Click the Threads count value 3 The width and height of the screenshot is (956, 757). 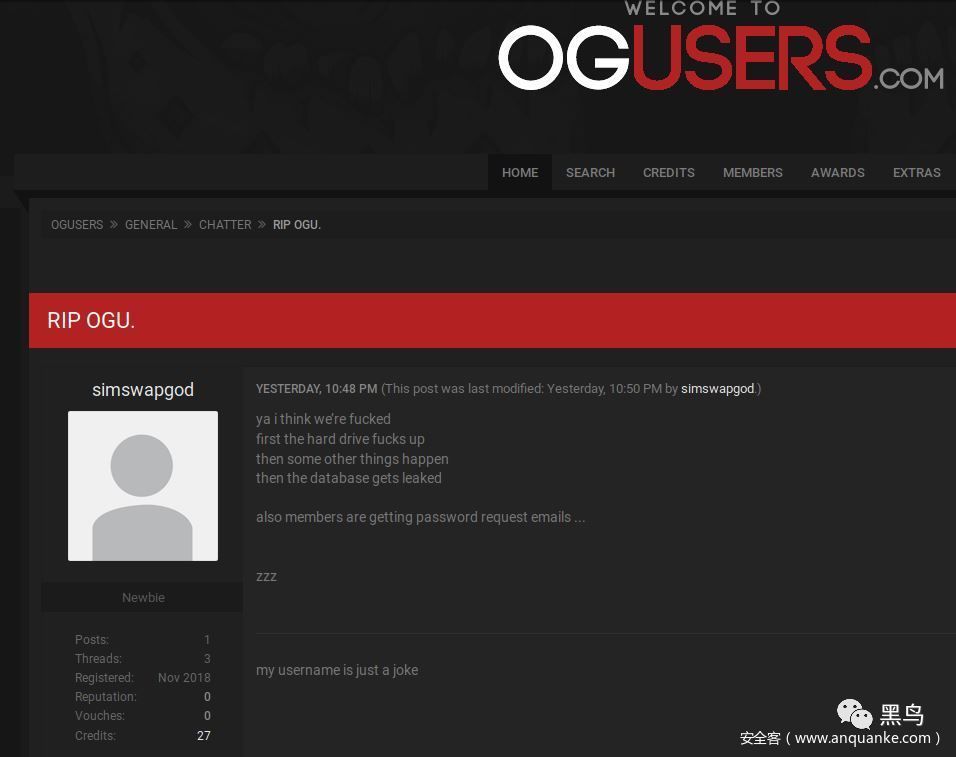[x=207, y=658]
